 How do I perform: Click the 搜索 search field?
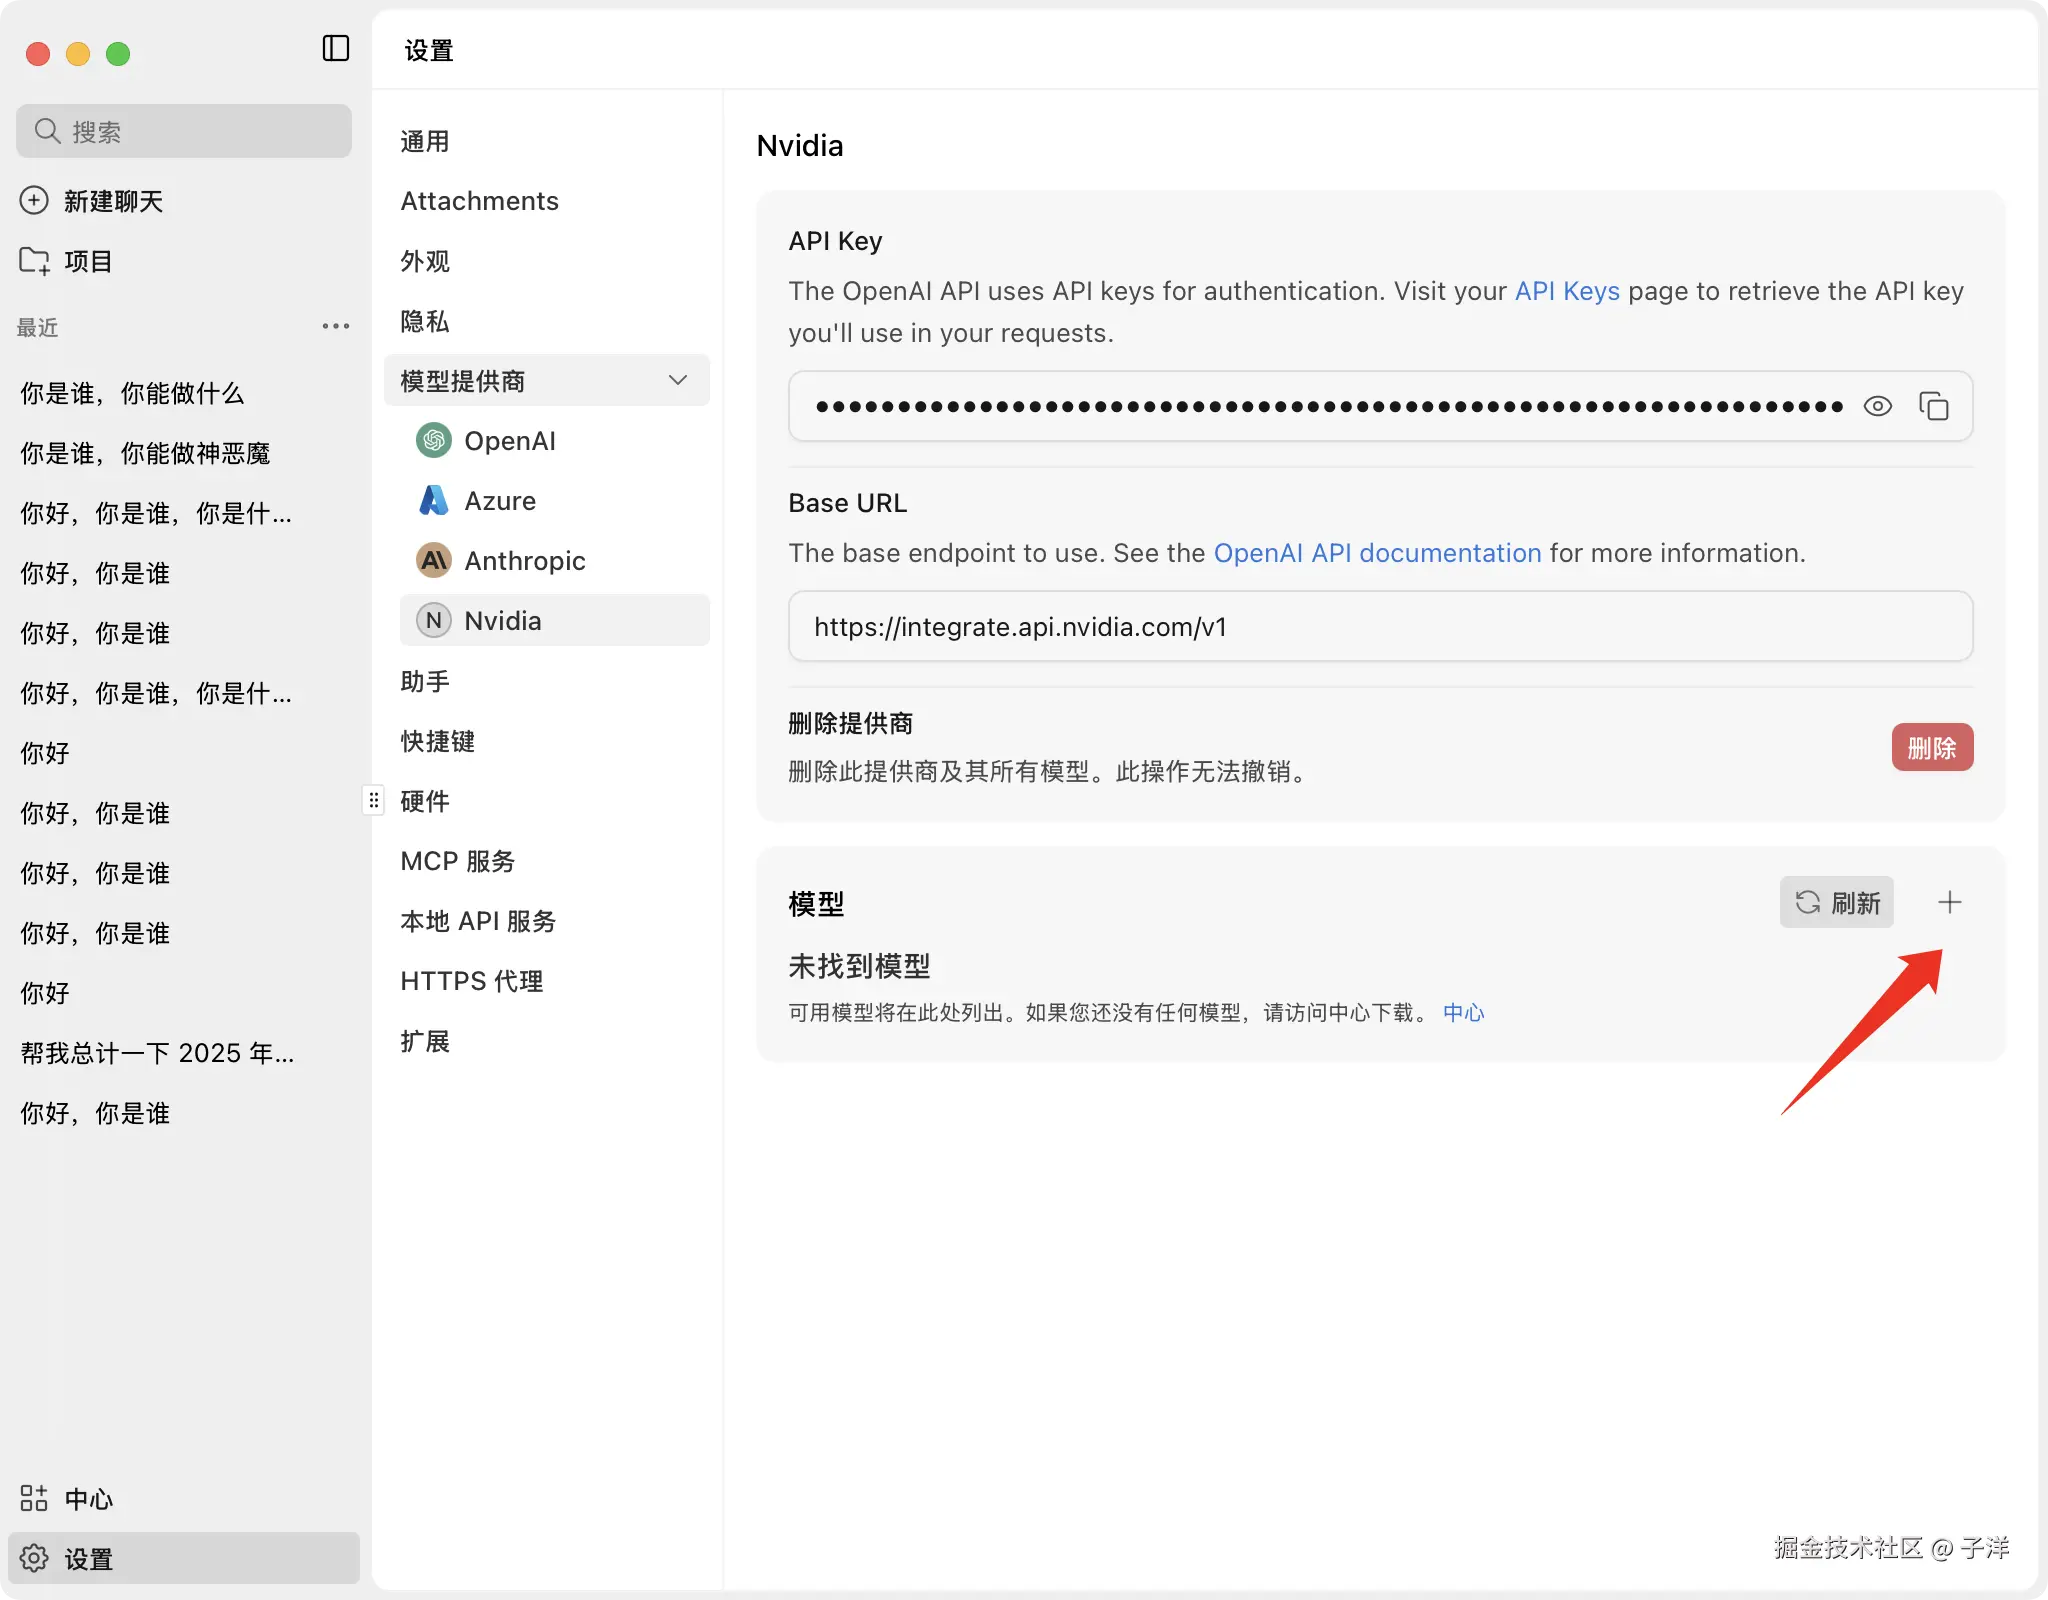pyautogui.click(x=184, y=131)
